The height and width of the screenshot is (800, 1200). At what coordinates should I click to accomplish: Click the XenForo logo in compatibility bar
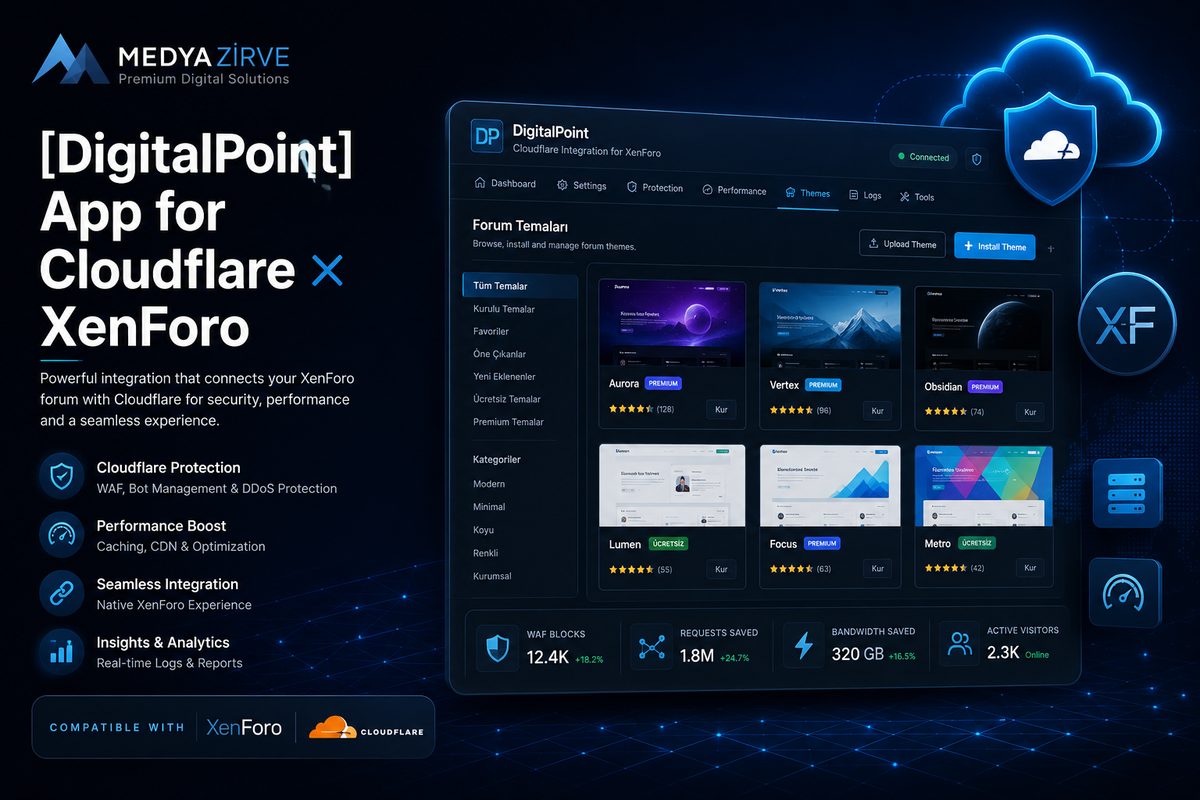pos(244,727)
